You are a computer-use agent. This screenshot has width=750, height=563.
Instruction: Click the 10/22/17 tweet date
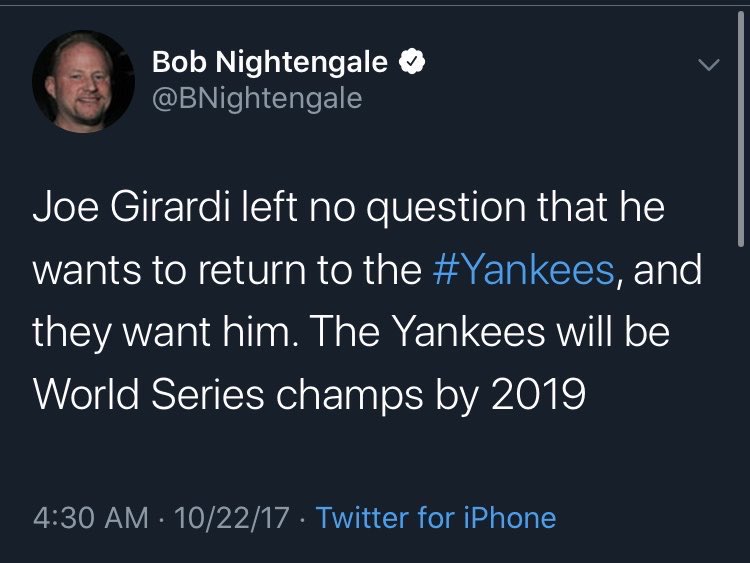[232, 518]
